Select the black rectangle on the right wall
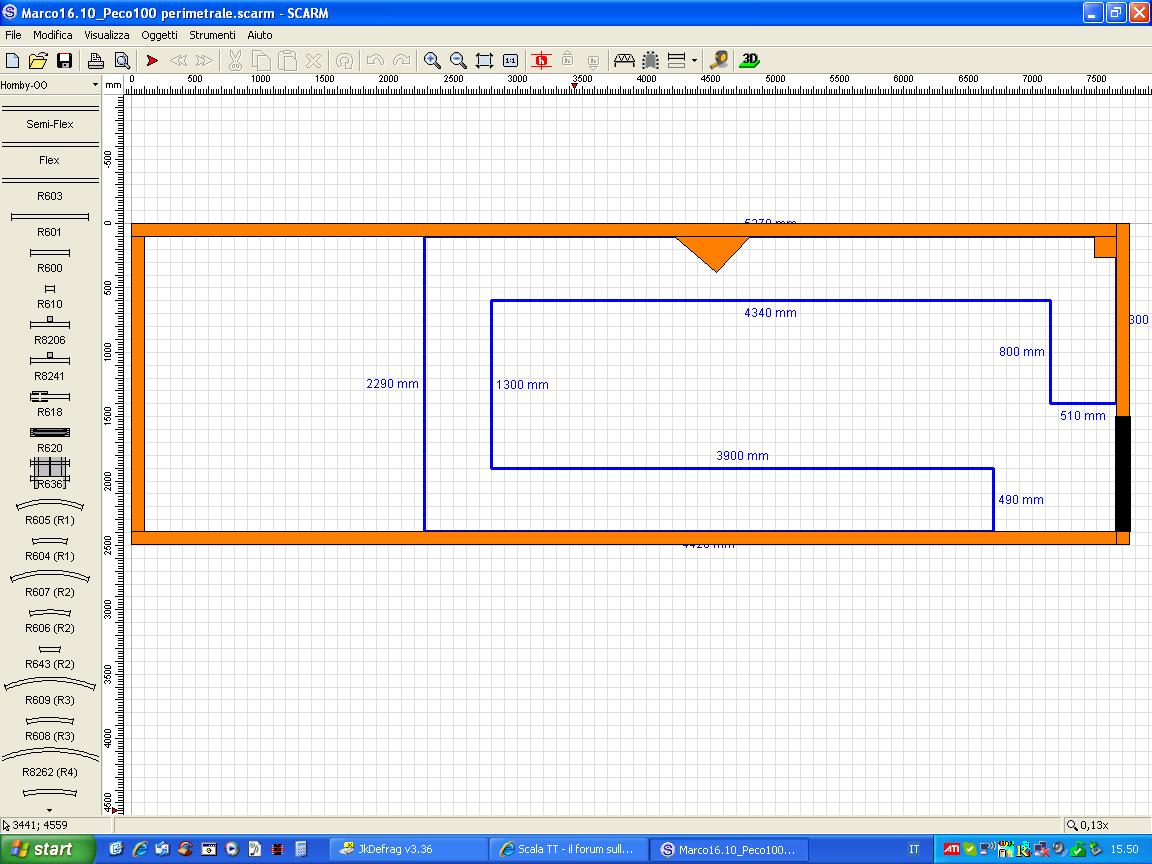The height and width of the screenshot is (864, 1152). pos(1123,473)
